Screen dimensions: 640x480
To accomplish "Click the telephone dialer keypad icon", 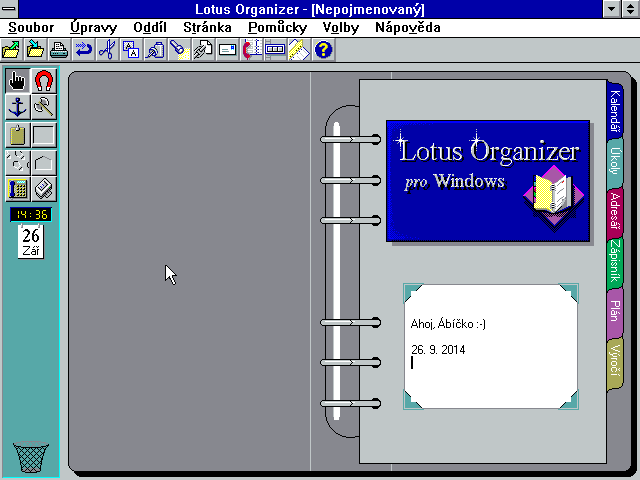I will [x=18, y=189].
